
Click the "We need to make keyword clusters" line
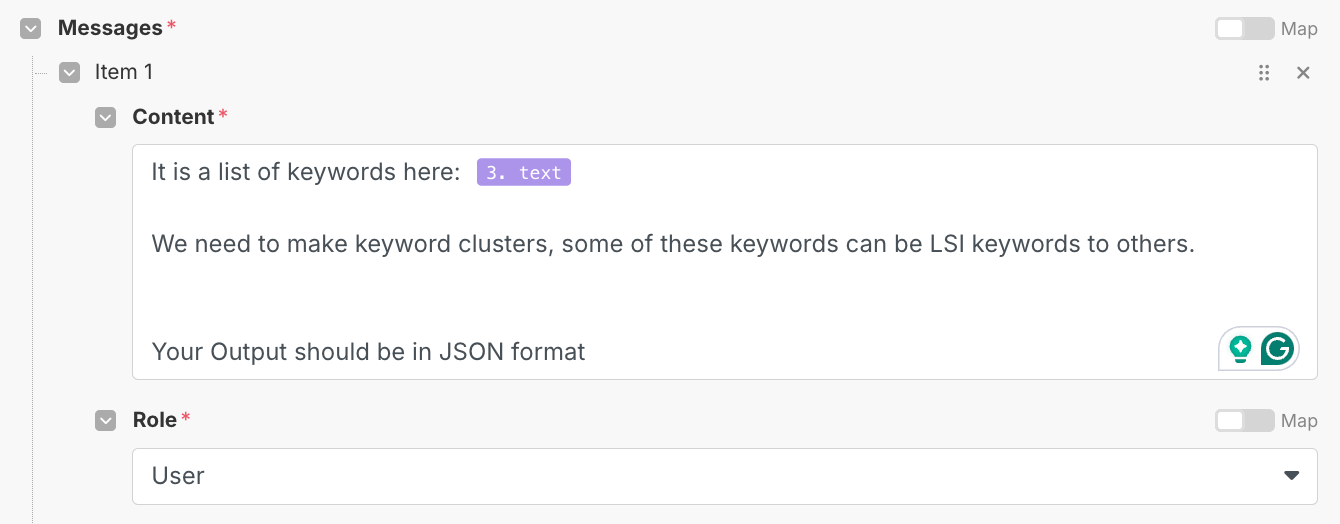click(672, 244)
